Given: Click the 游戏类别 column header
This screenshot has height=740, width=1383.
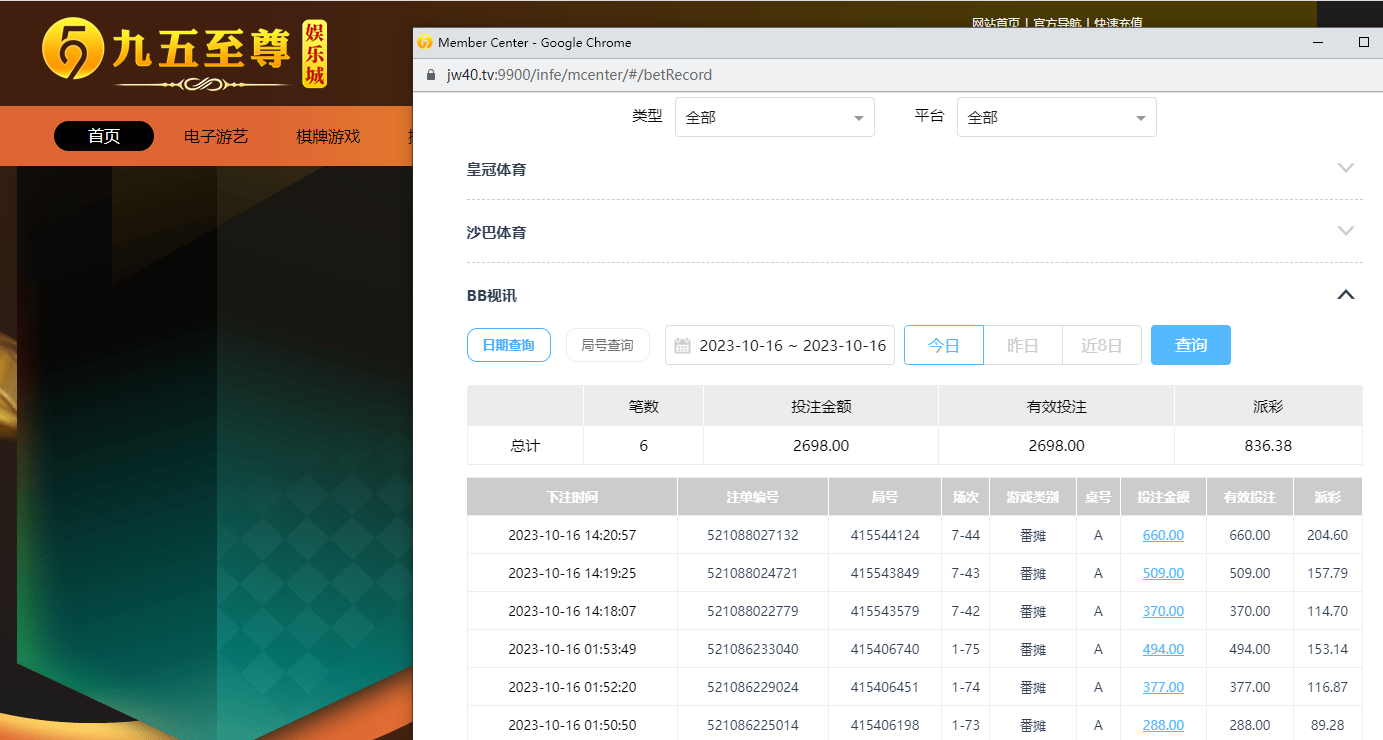Looking at the screenshot, I should (1033, 497).
